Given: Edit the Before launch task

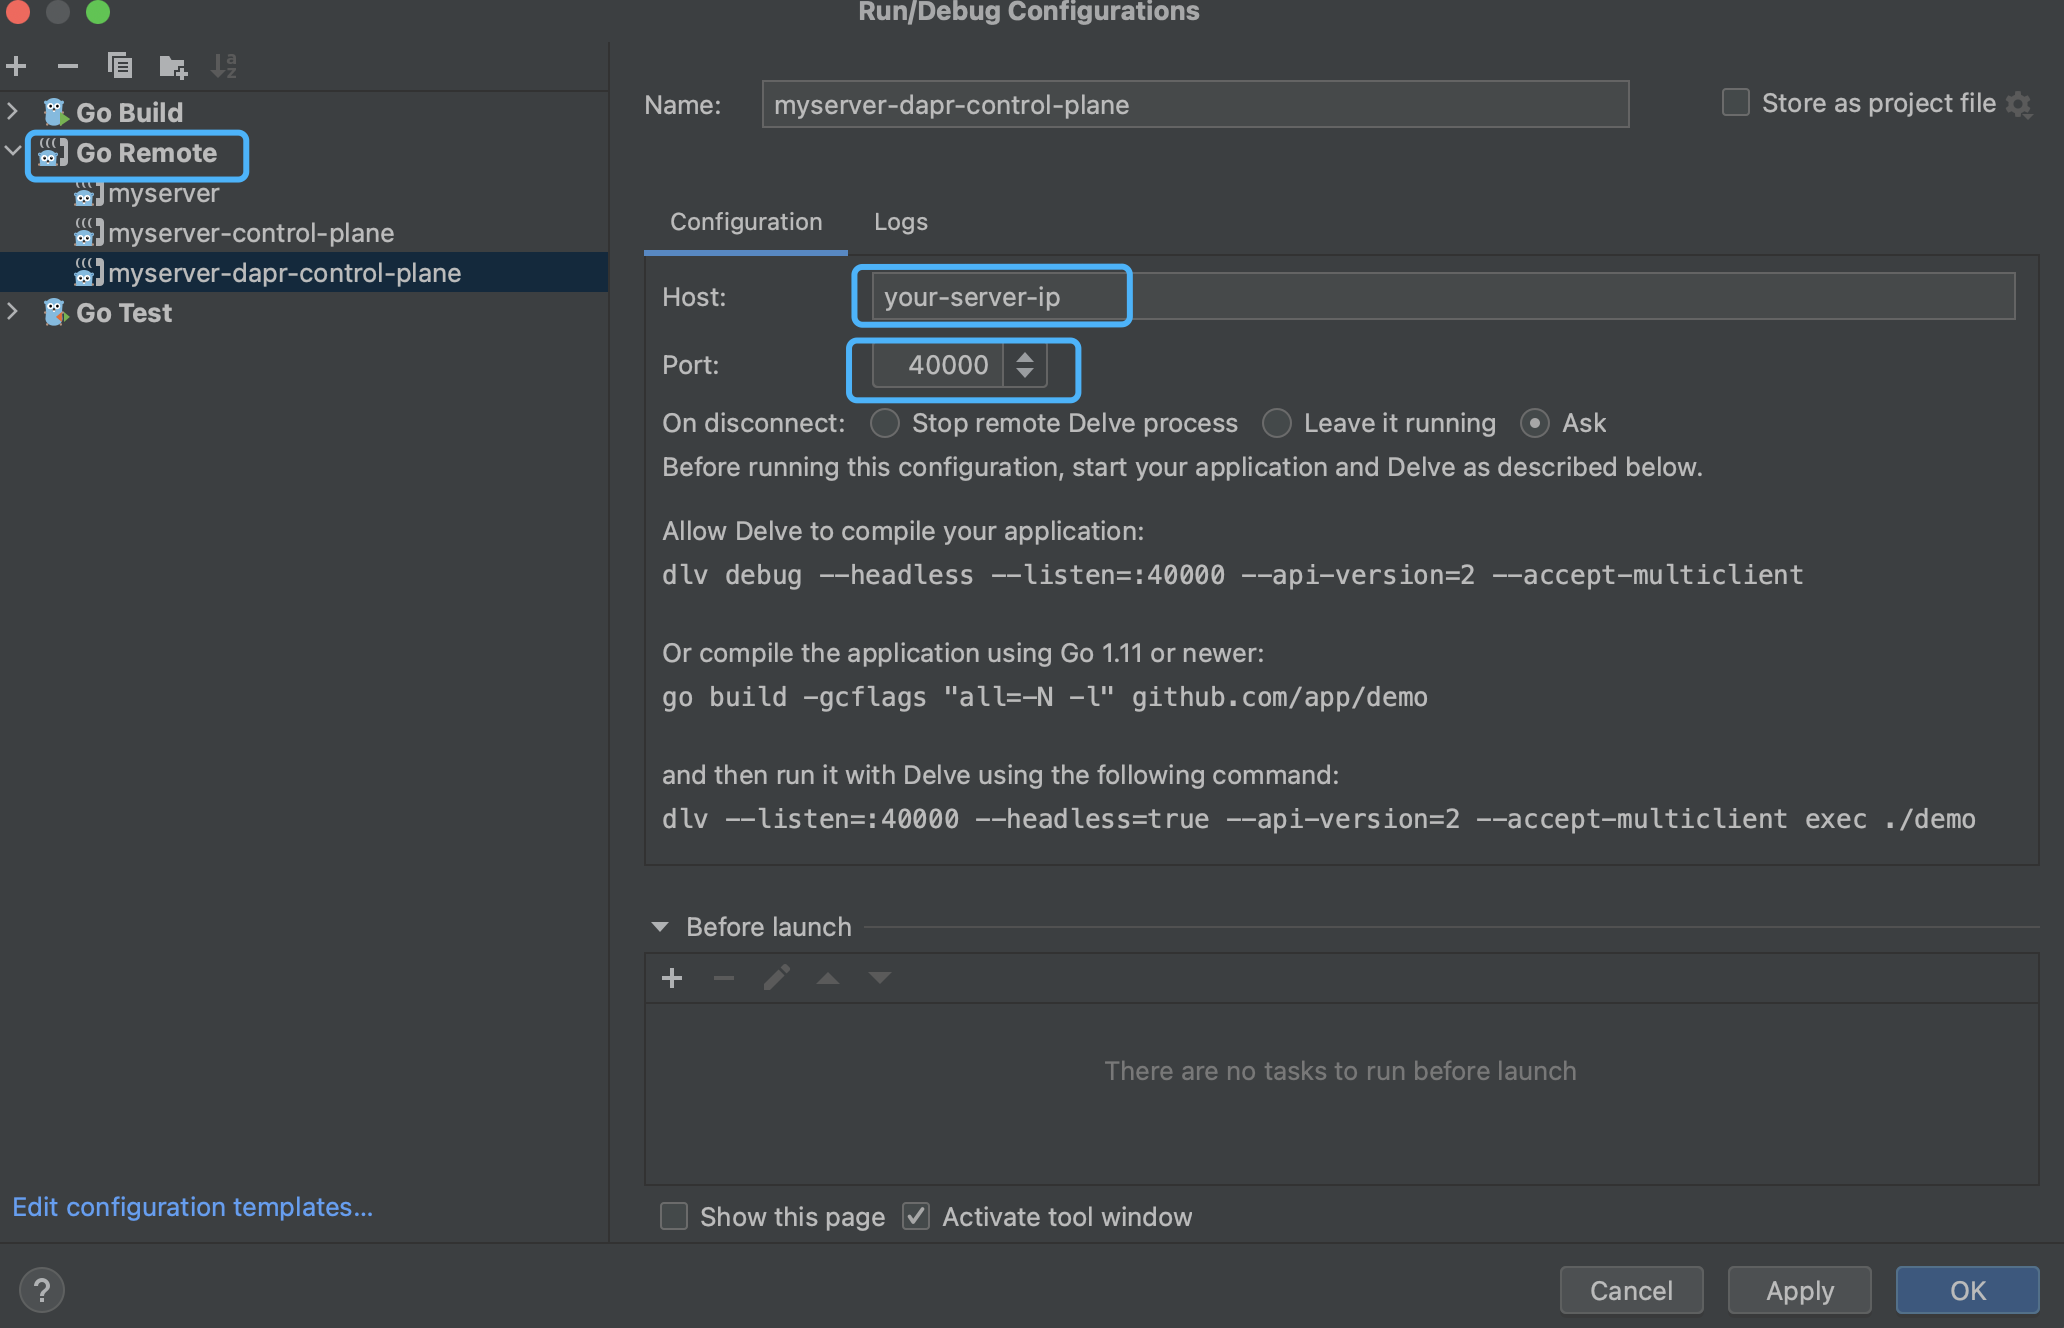Looking at the screenshot, I should pos(777,977).
